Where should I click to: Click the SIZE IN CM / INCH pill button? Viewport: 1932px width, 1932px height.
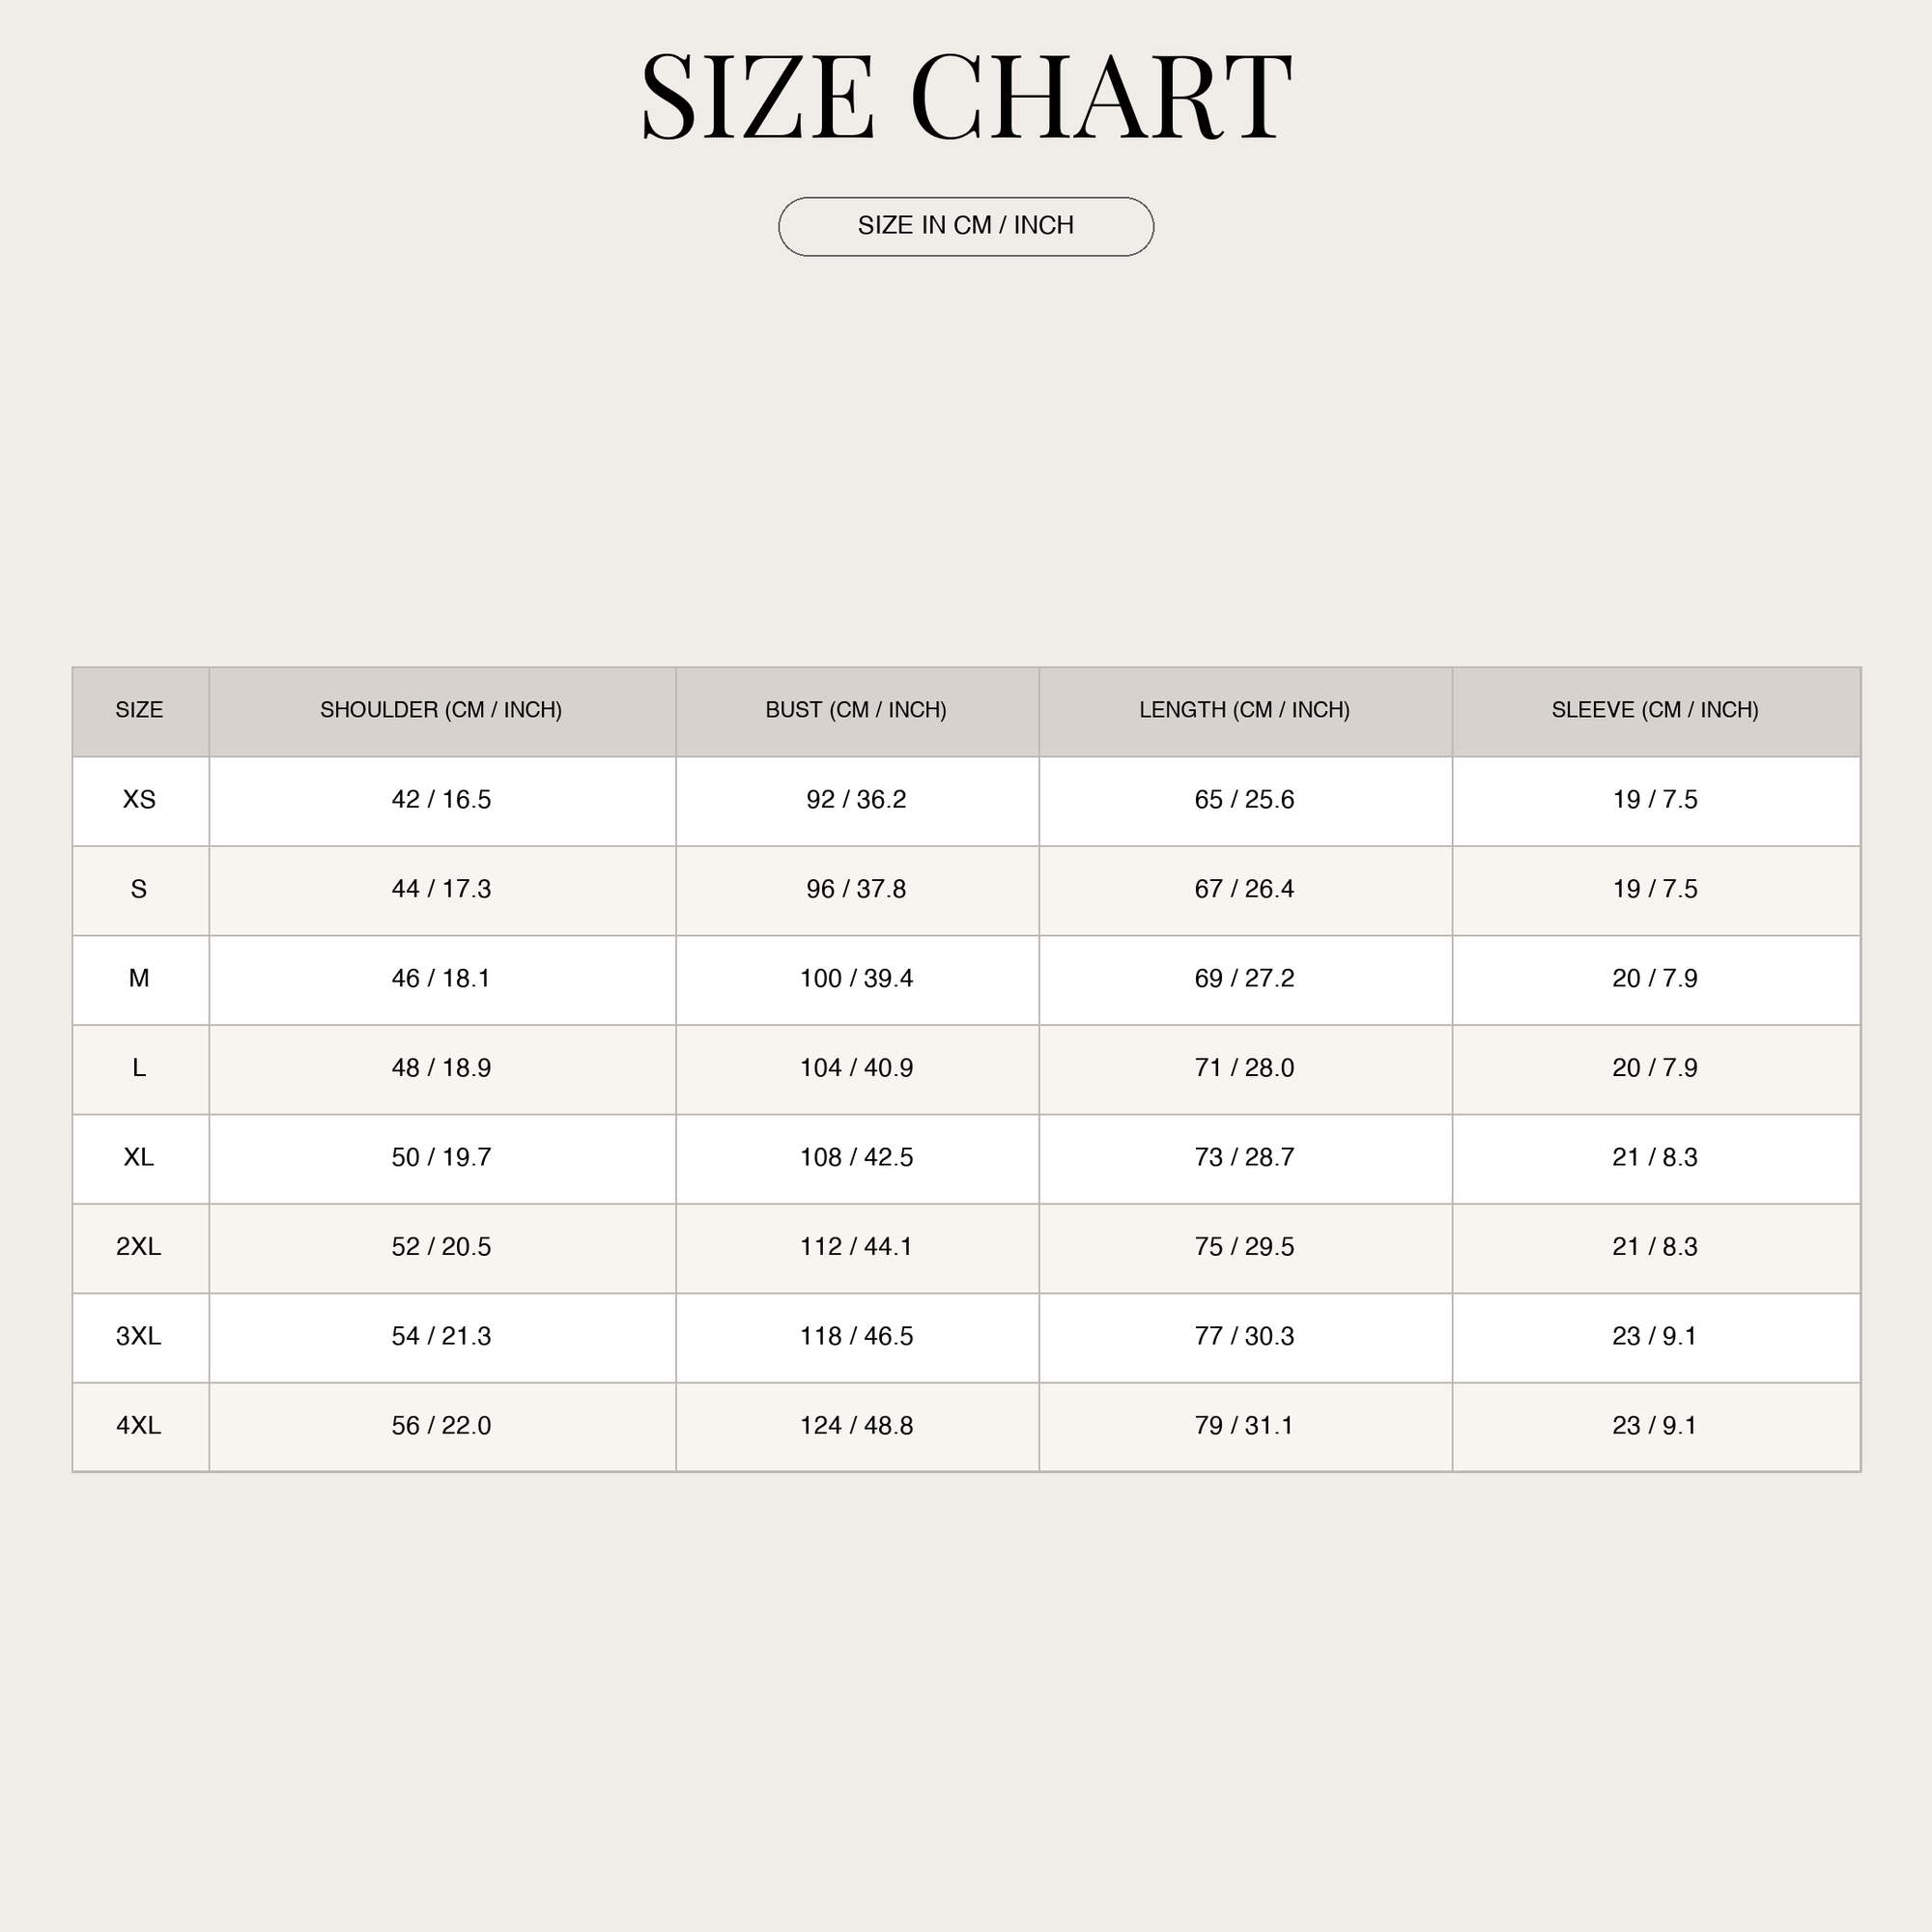[x=966, y=226]
